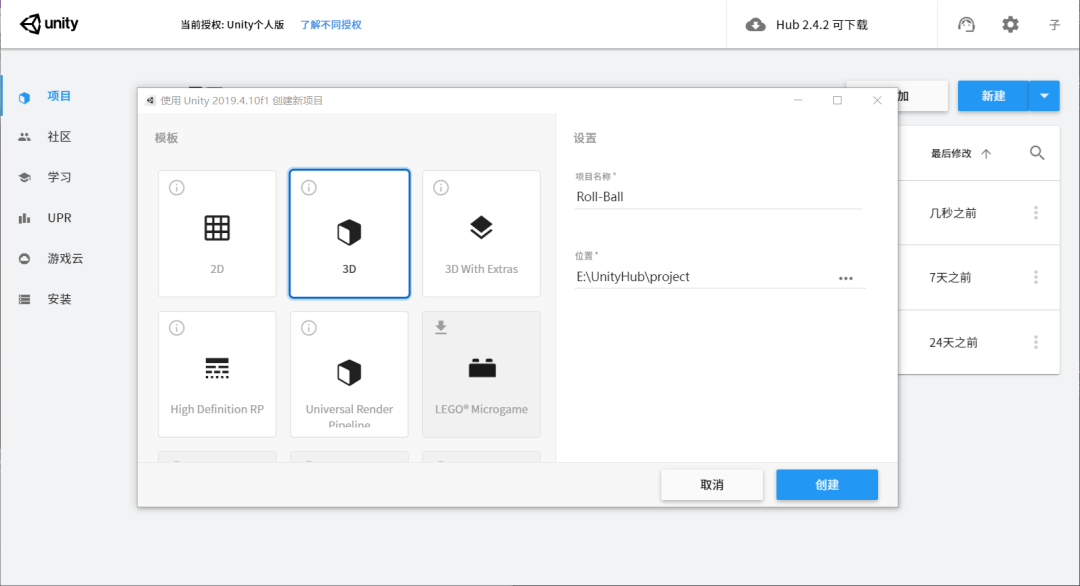
Task: Maximize the create new project dialog
Action: [x=837, y=101]
